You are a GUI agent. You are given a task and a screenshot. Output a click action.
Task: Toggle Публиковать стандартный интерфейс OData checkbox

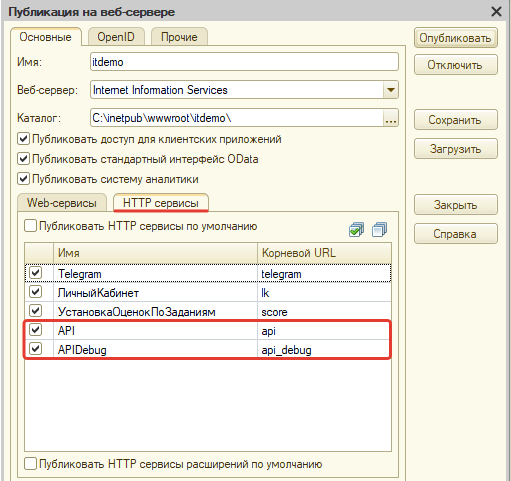[x=23, y=159]
